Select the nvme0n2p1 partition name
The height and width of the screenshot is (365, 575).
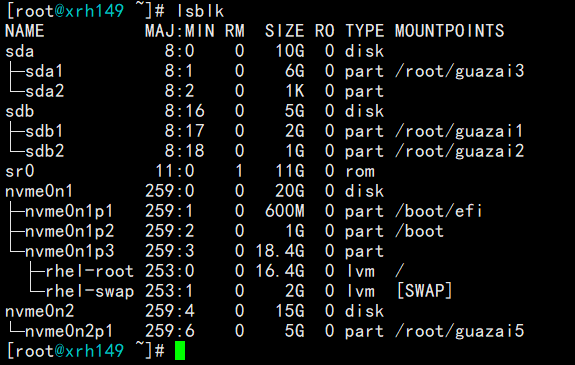(69, 331)
